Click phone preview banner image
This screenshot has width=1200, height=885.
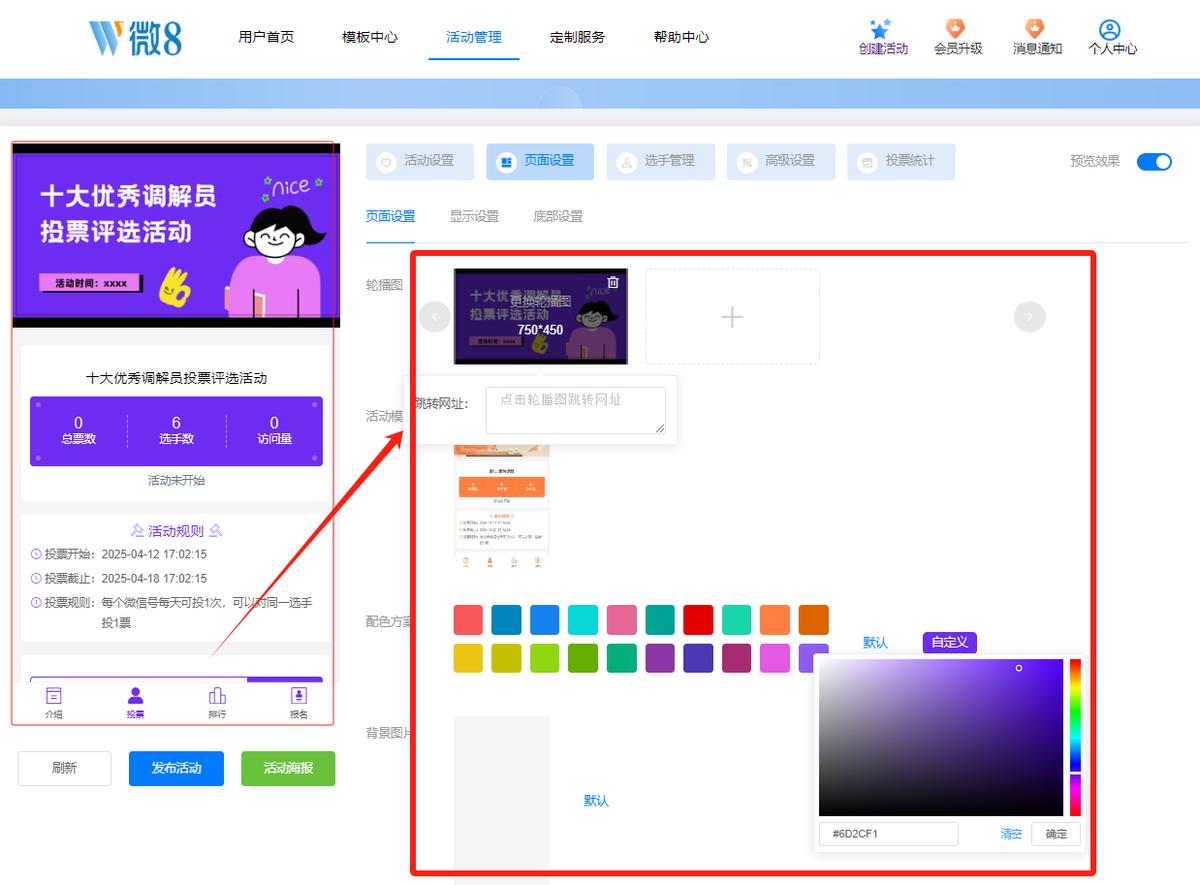click(176, 236)
